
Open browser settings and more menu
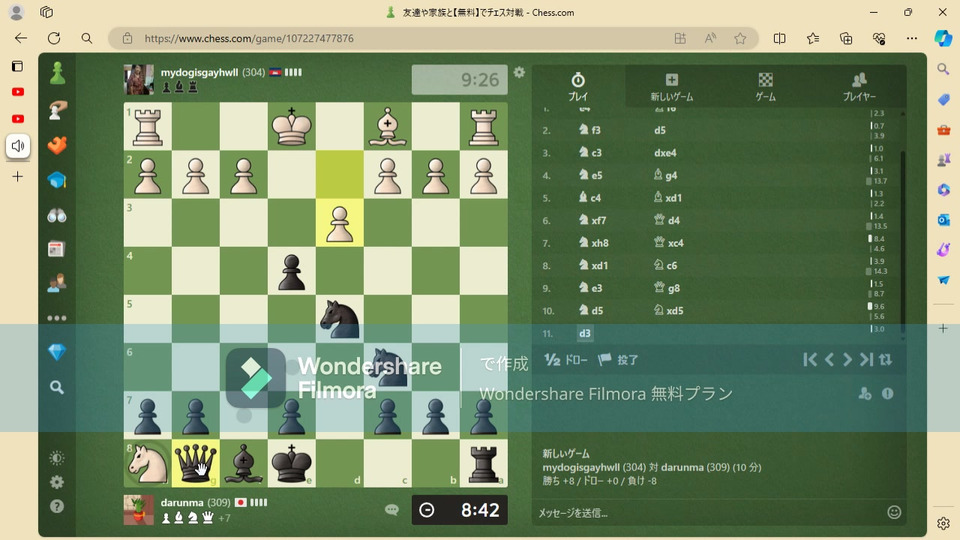click(912, 39)
